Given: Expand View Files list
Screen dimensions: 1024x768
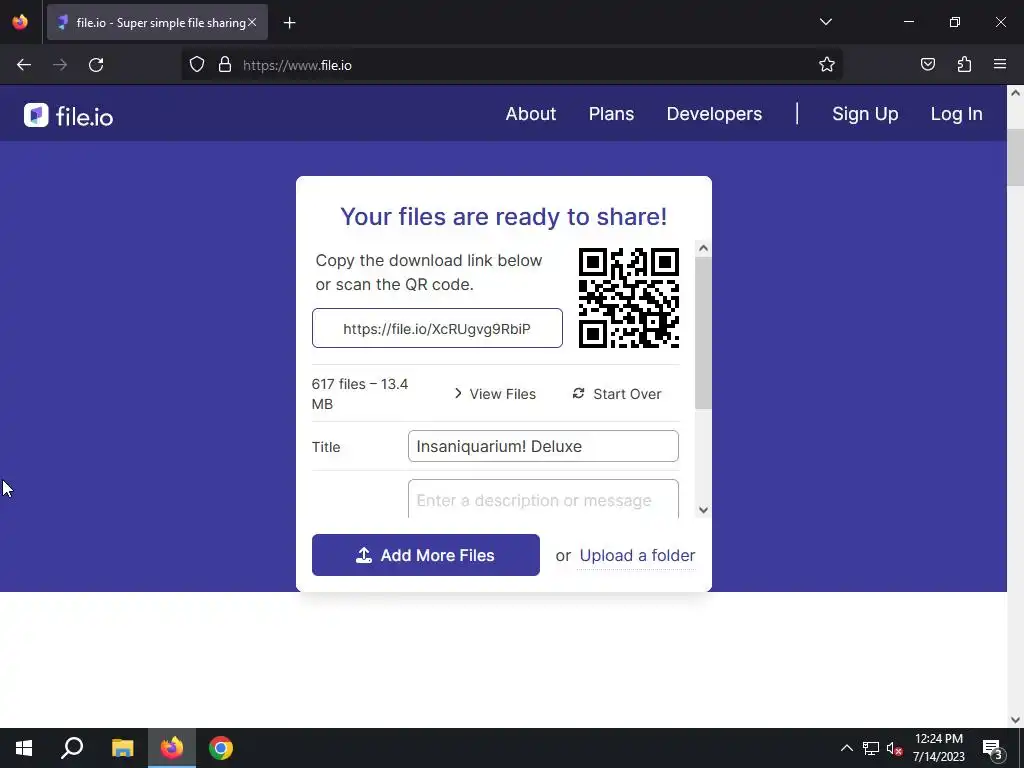Looking at the screenshot, I should [494, 394].
